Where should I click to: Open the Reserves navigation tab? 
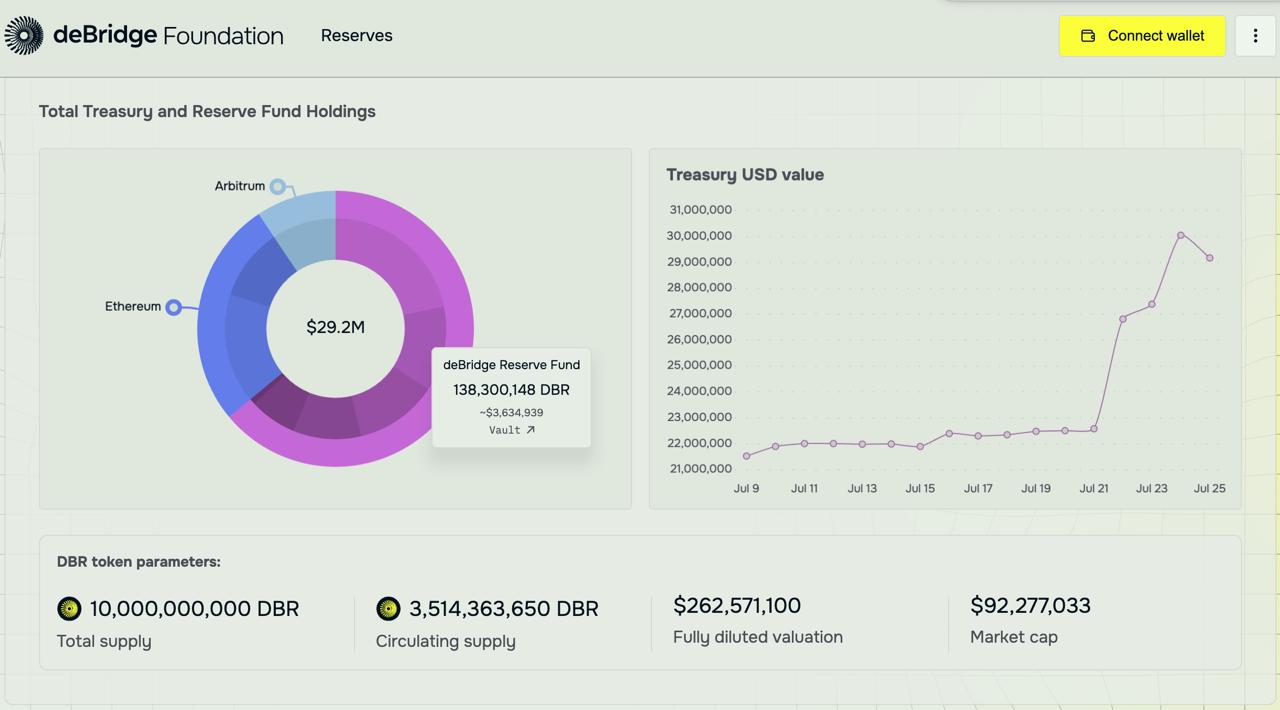[357, 35]
